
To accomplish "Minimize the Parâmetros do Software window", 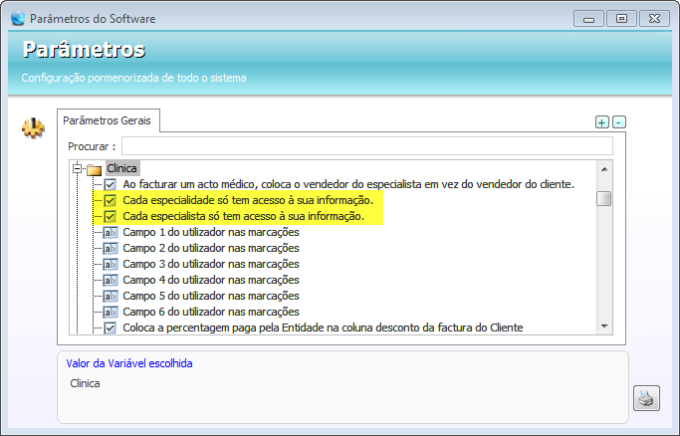I will [588, 19].
